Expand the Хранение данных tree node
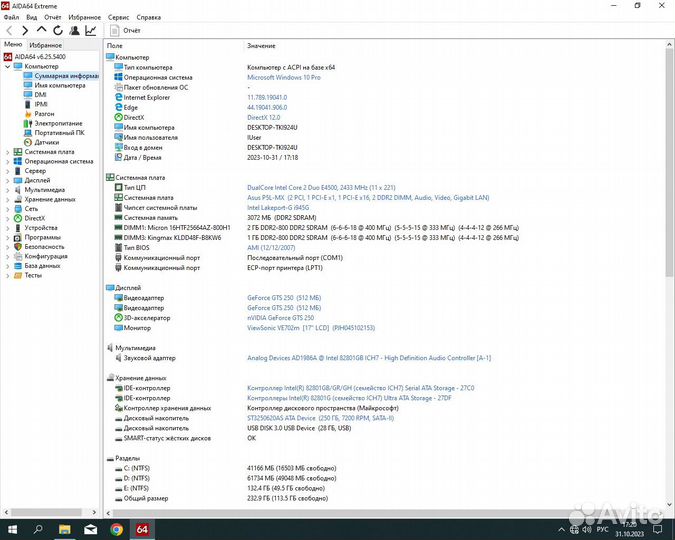The height and width of the screenshot is (540, 675). tap(7, 199)
